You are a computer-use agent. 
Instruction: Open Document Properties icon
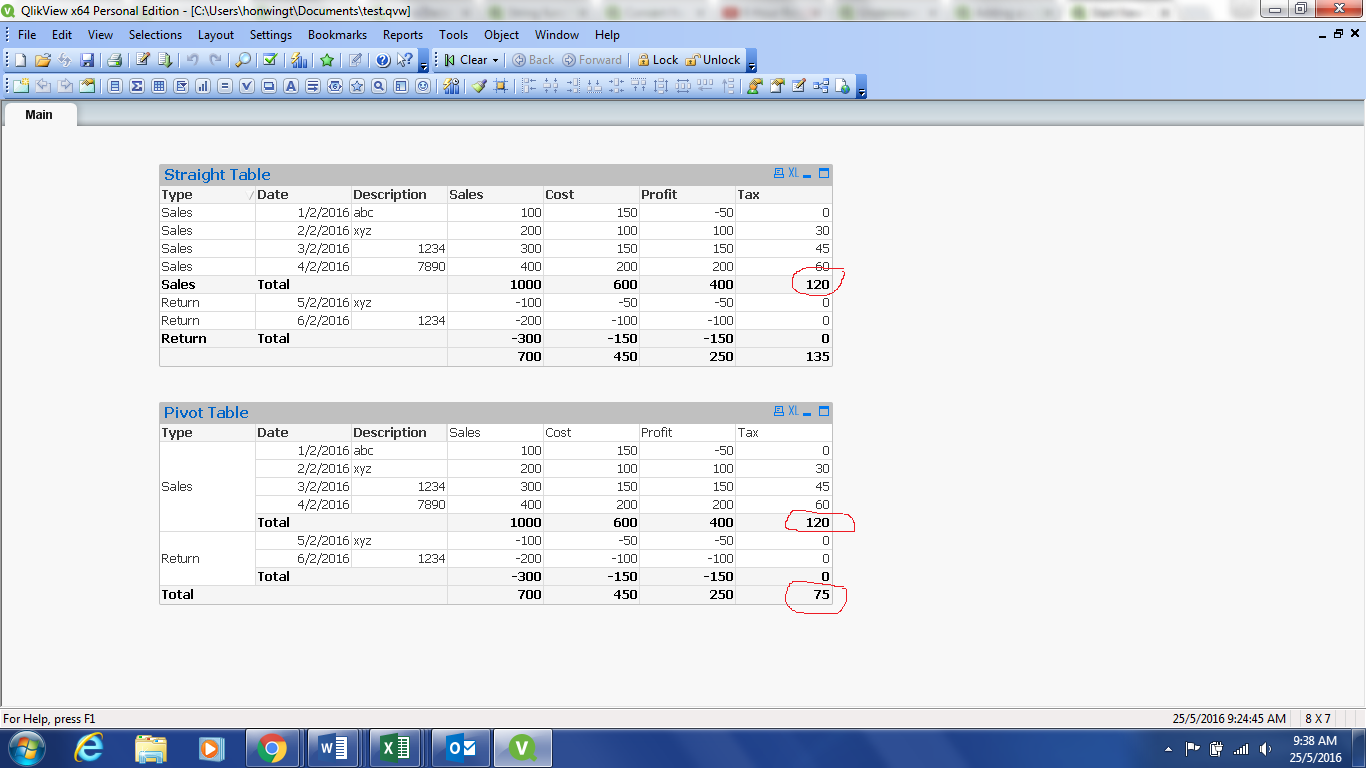coord(777,86)
